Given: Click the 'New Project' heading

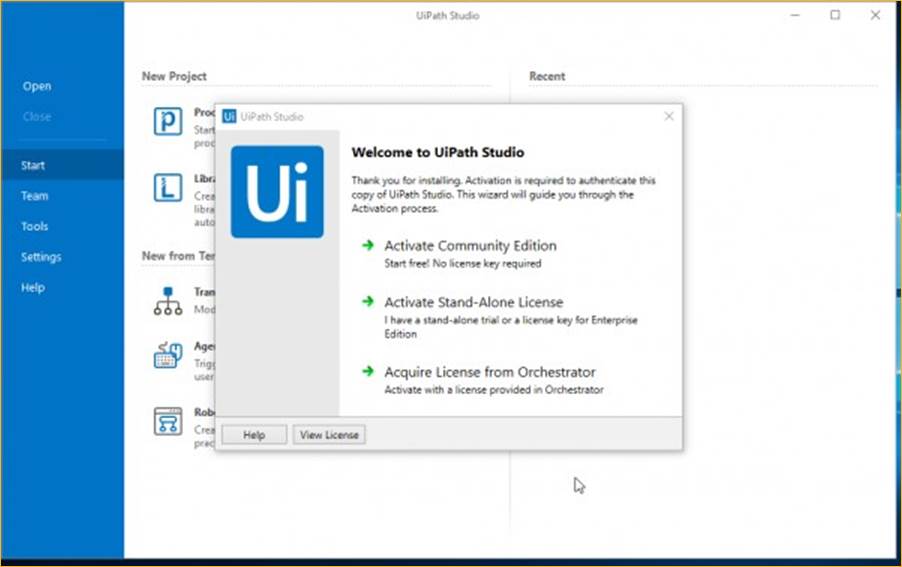Looking at the screenshot, I should pyautogui.click(x=174, y=76).
